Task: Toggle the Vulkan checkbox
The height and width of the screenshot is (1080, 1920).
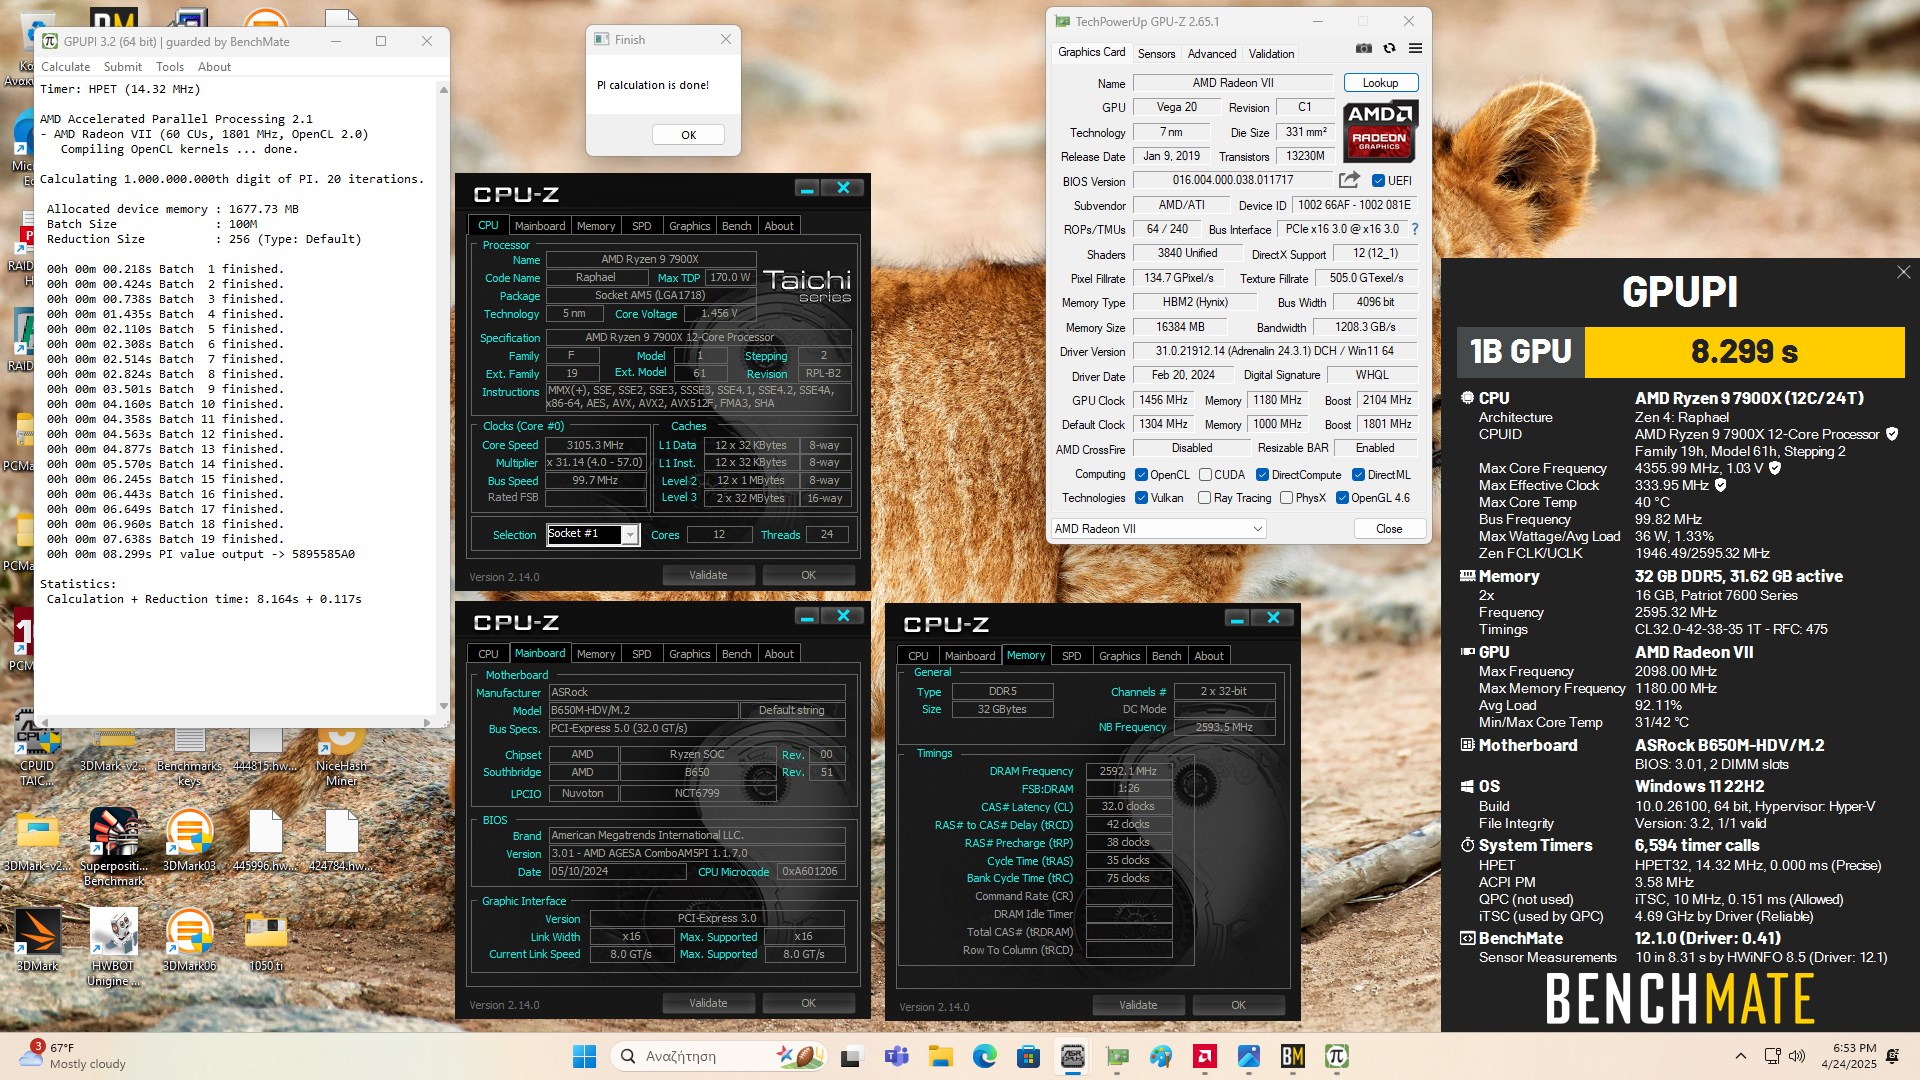Action: pos(1141,498)
